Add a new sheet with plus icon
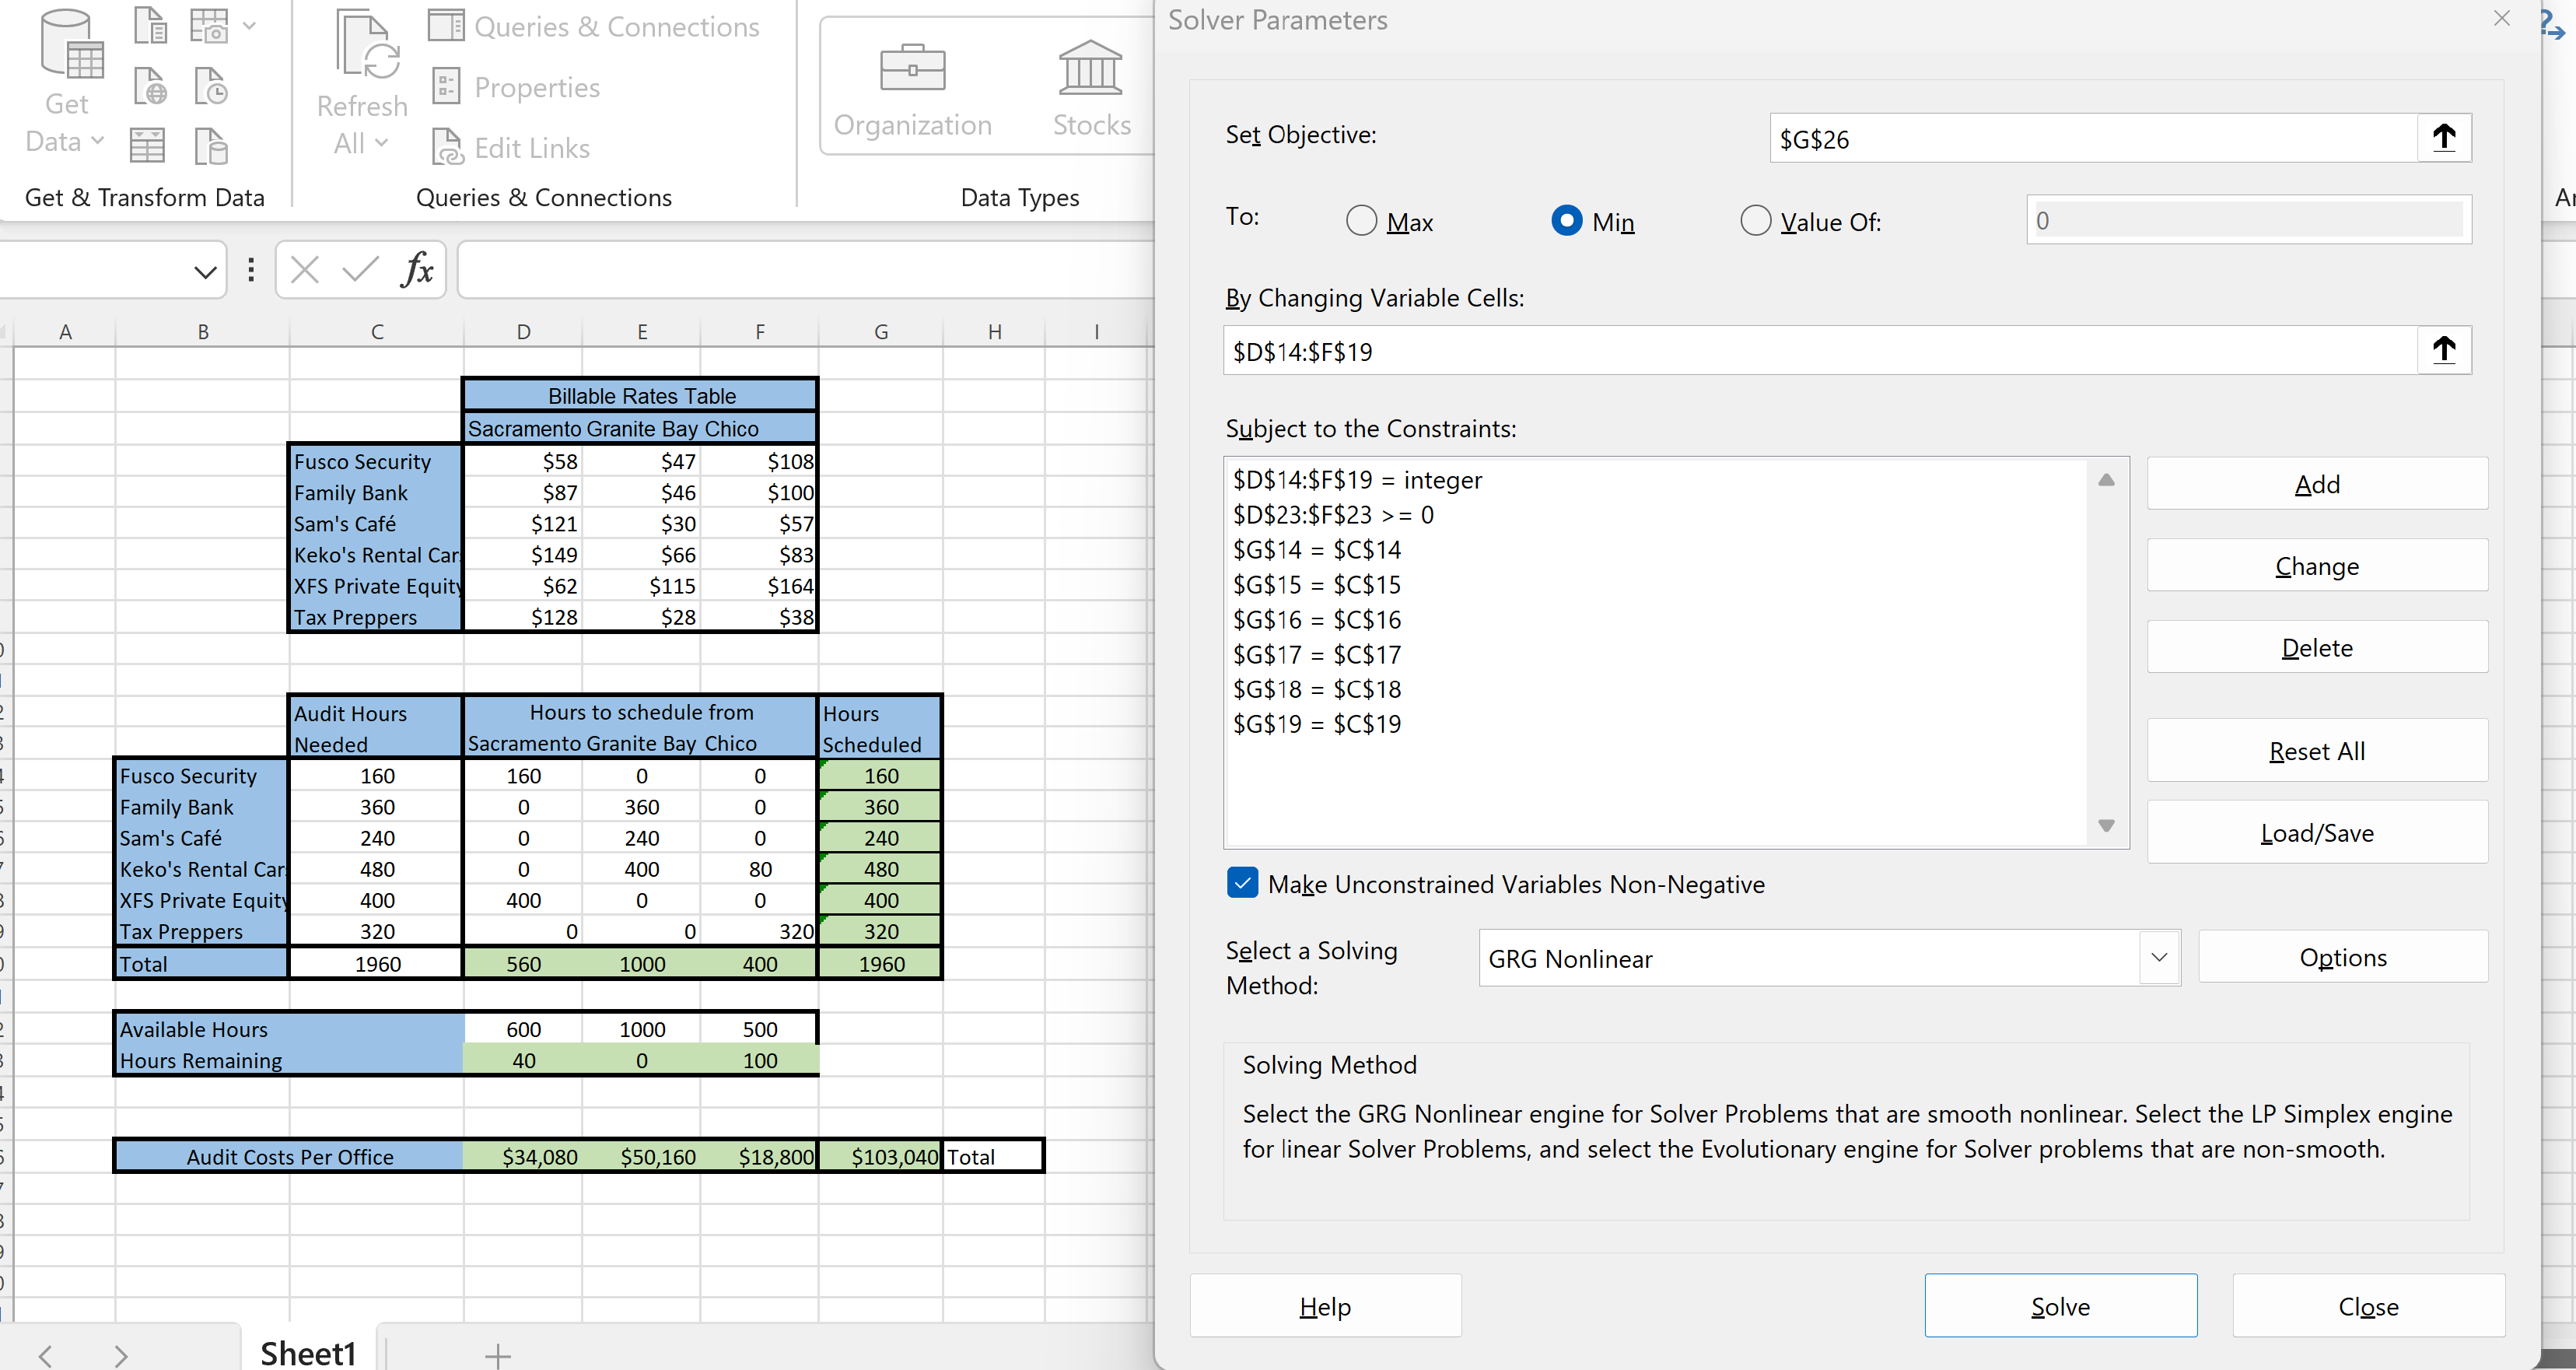This screenshot has width=2576, height=1370. pos(498,1355)
